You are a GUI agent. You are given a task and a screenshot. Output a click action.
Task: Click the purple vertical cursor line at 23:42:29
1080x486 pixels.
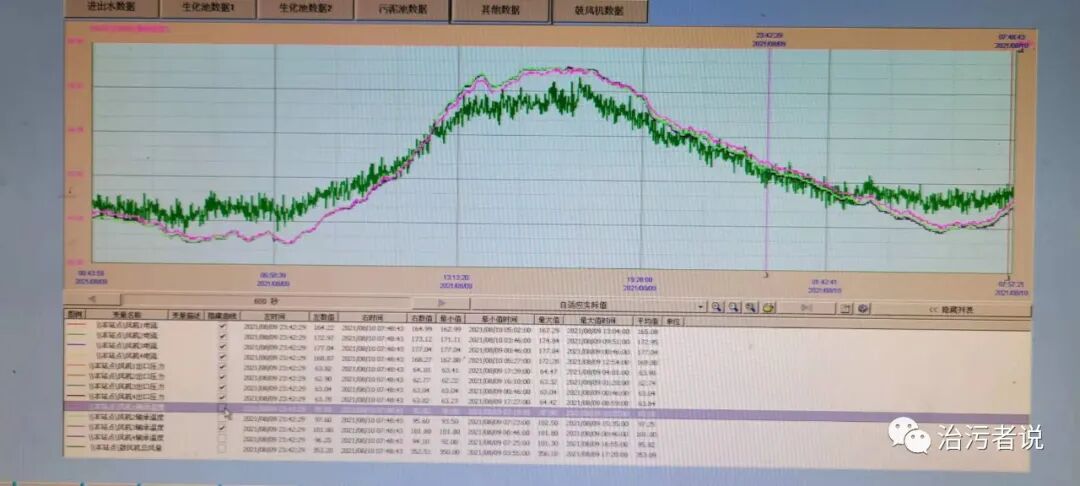point(769,162)
